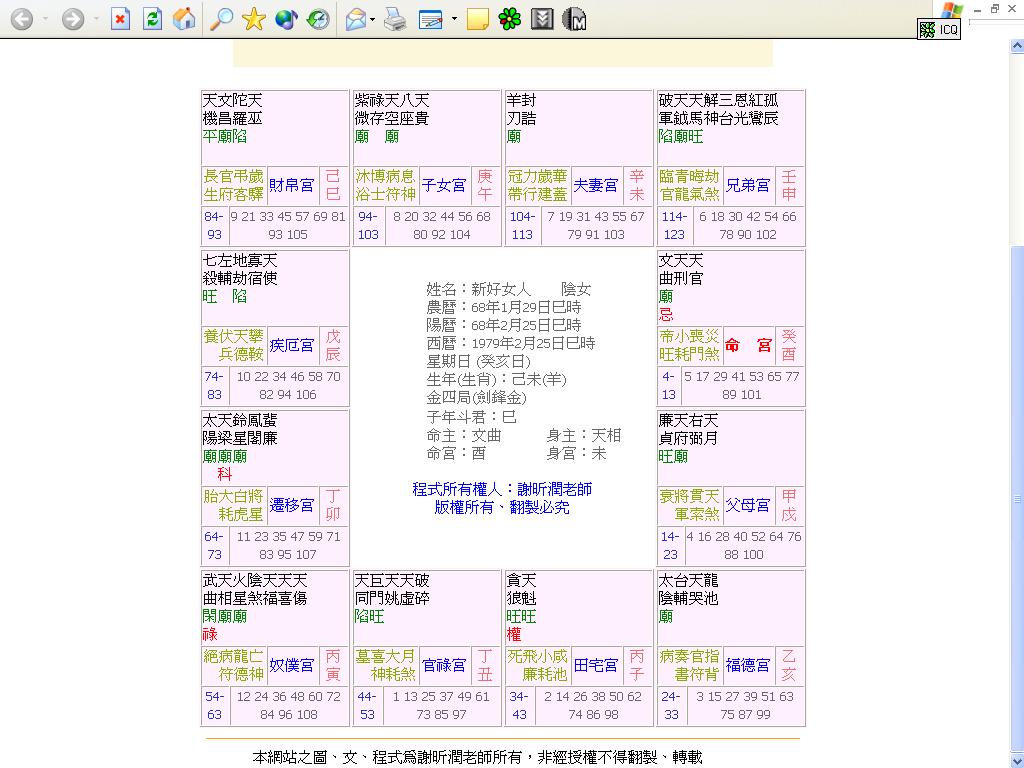Open the History panel clock icon
Image resolution: width=1024 pixels, height=768 pixels.
point(316,18)
